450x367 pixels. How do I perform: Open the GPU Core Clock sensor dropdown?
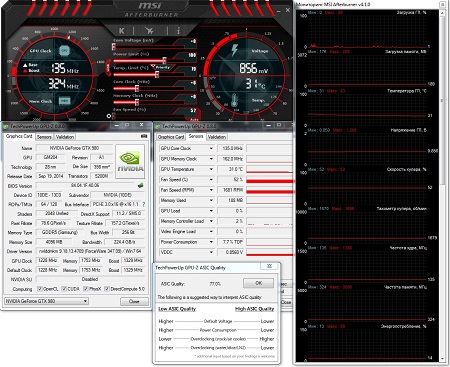pos(211,148)
